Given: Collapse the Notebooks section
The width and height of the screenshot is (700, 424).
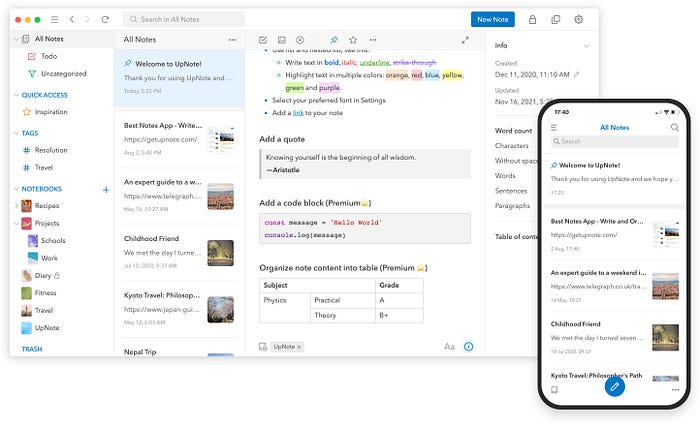Looking at the screenshot, I should pyautogui.click(x=16, y=189).
